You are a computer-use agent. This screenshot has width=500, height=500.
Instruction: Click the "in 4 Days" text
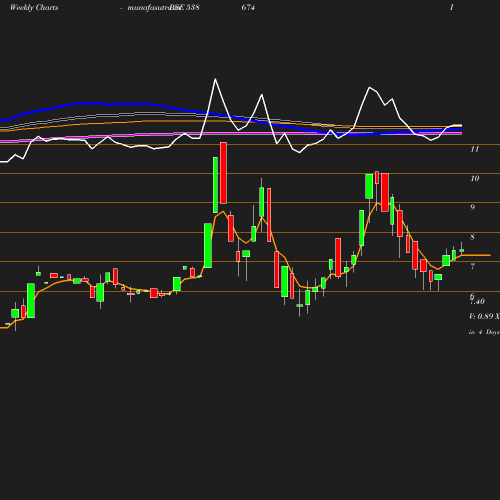[484, 332]
